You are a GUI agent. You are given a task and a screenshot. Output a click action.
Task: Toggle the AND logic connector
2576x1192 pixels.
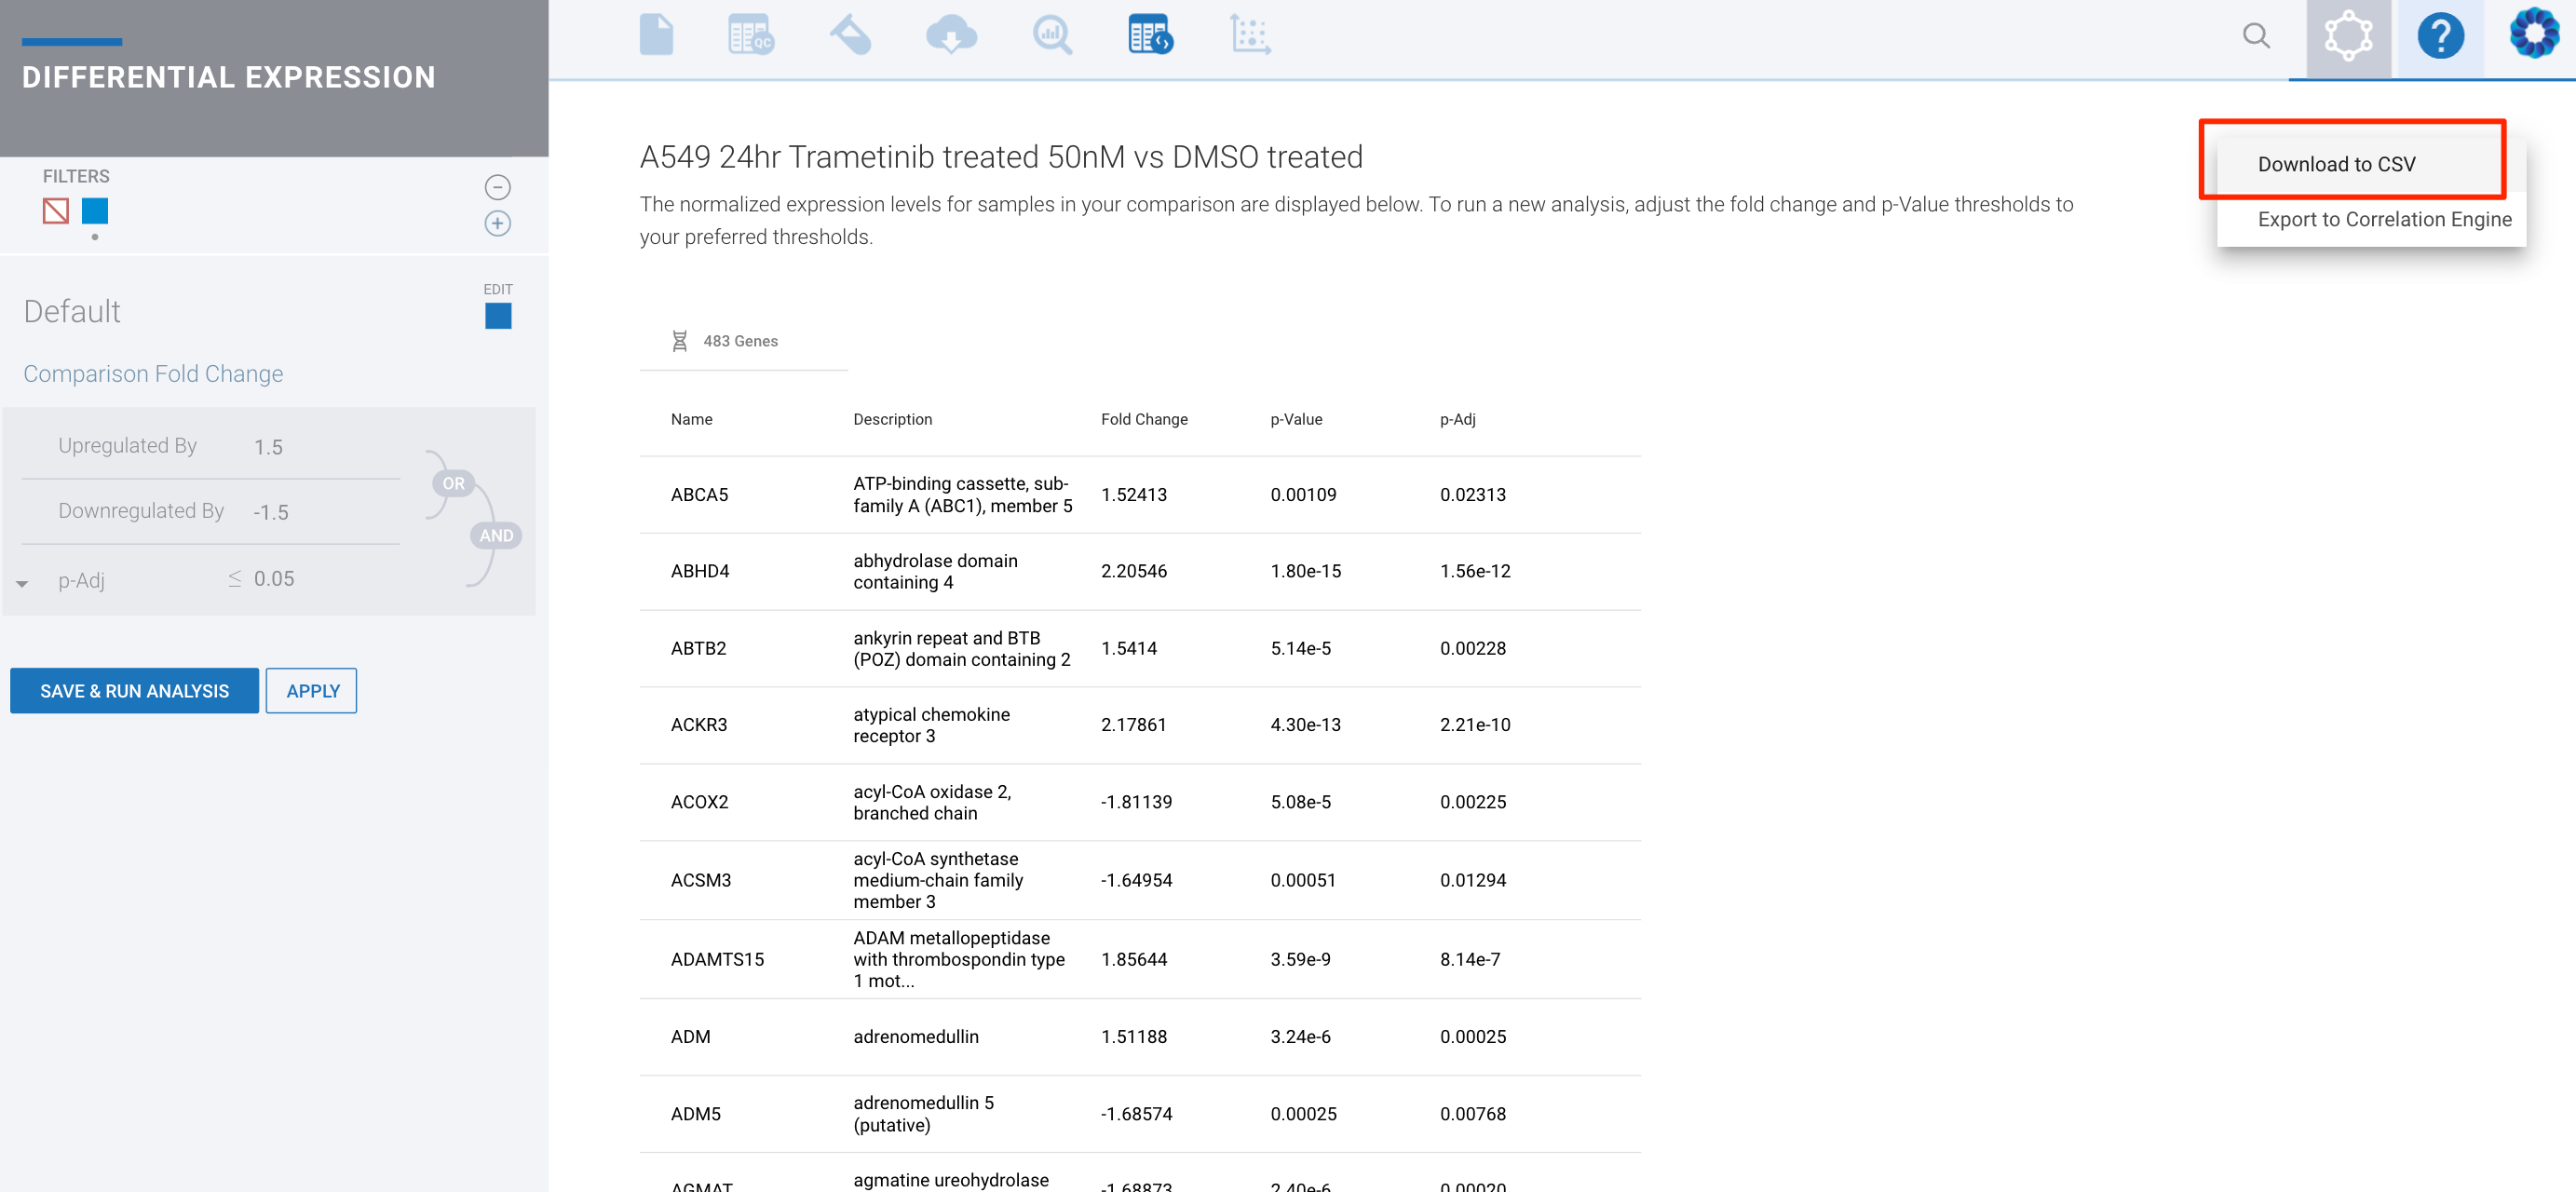coord(496,535)
